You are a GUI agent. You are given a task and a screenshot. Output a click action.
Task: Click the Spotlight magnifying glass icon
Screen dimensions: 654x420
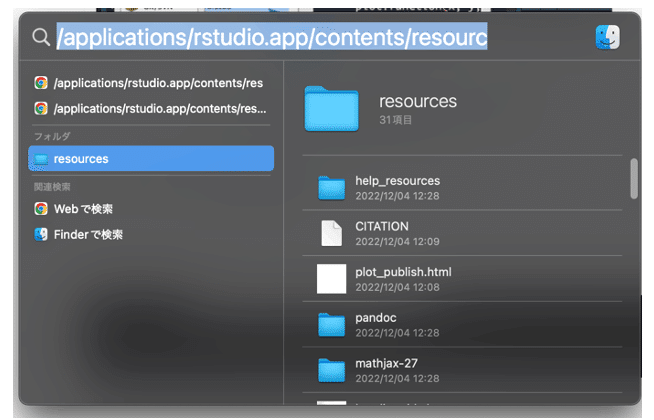[x=41, y=37]
